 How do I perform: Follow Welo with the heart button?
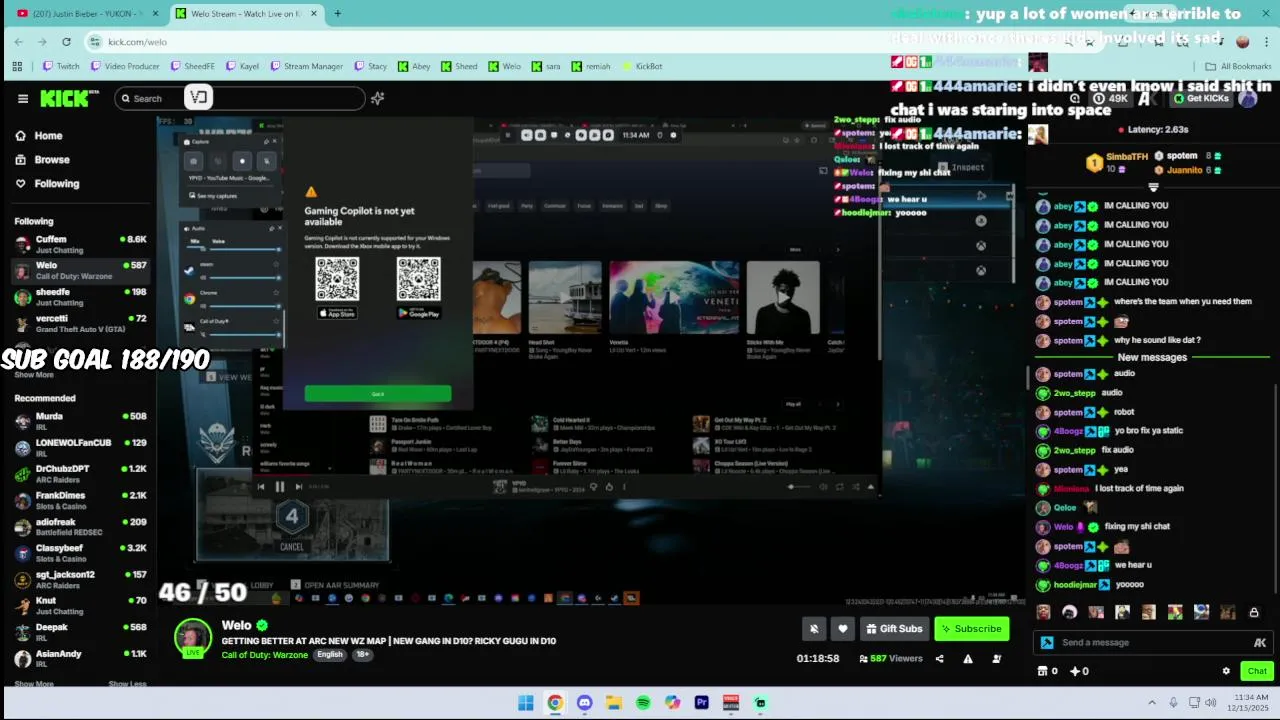pyautogui.click(x=843, y=629)
